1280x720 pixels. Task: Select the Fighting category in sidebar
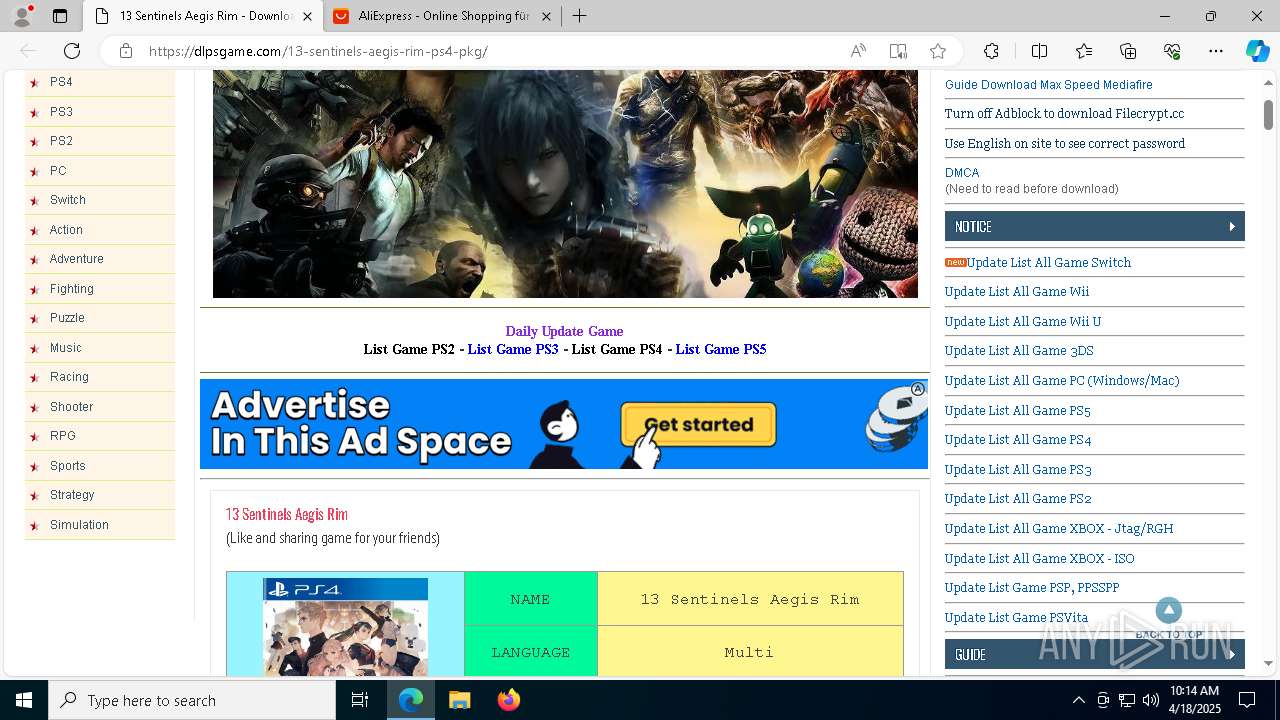(72, 289)
